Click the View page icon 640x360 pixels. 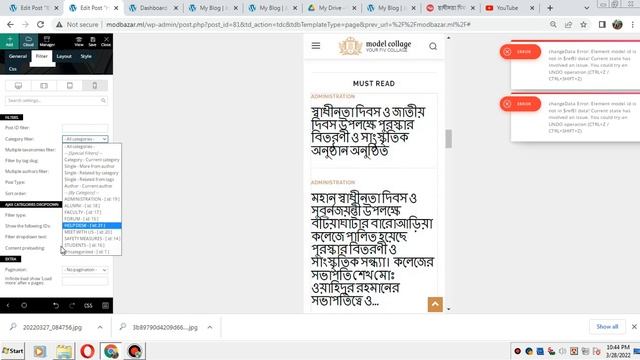79,41
